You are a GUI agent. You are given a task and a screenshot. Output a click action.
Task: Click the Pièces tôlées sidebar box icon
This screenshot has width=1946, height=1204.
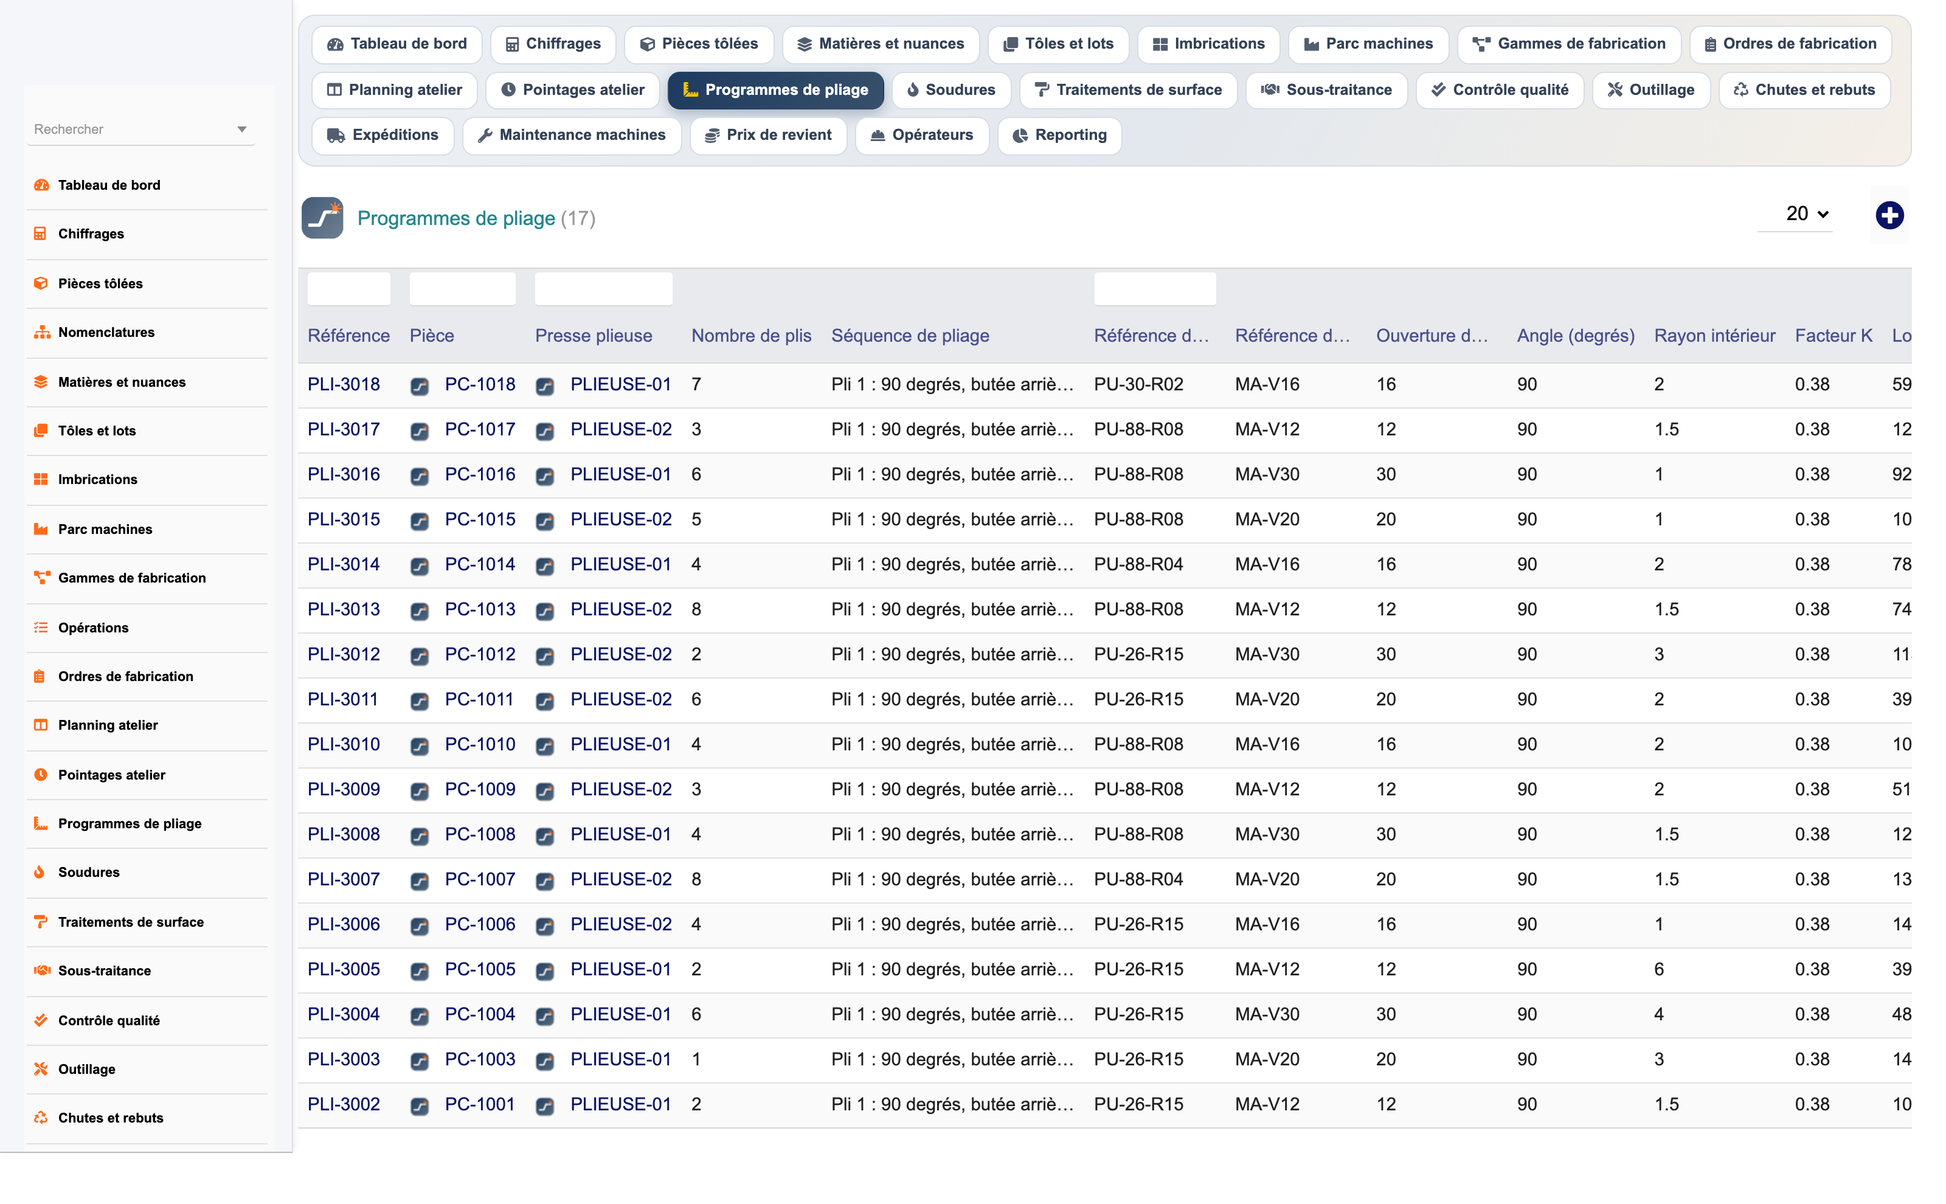pyautogui.click(x=41, y=283)
